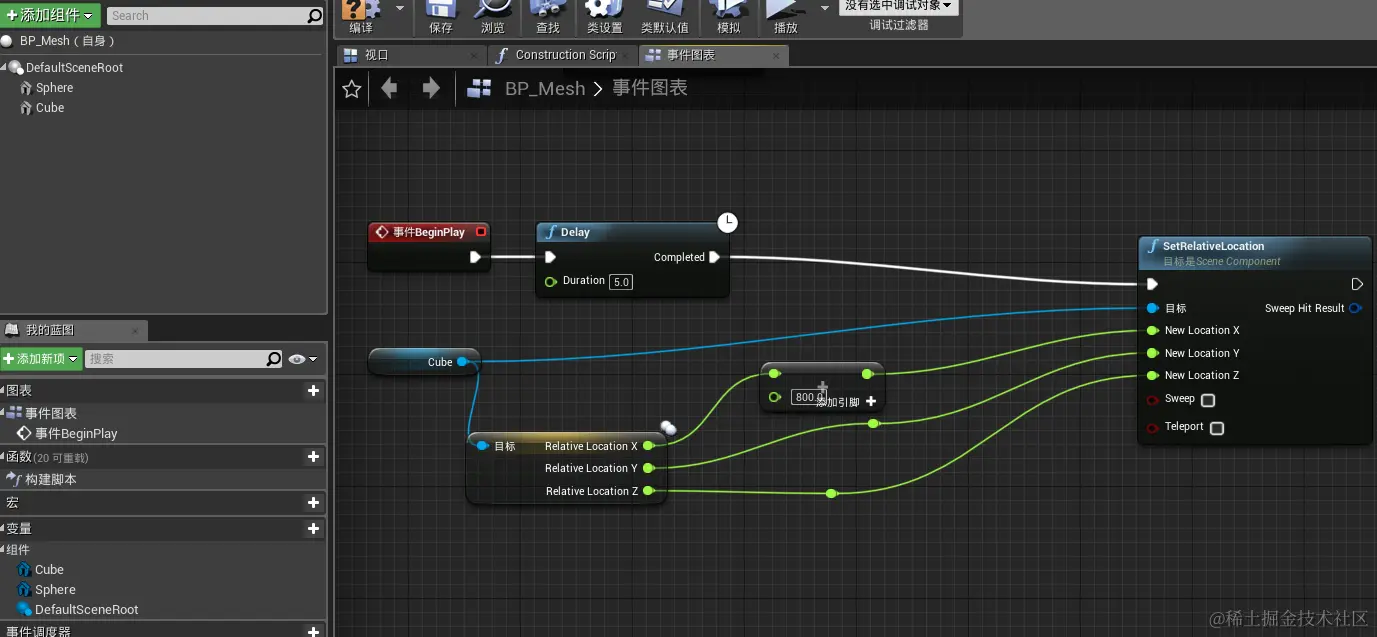
Task: Click the Compile (编译) toolbar icon
Action: tap(361, 9)
